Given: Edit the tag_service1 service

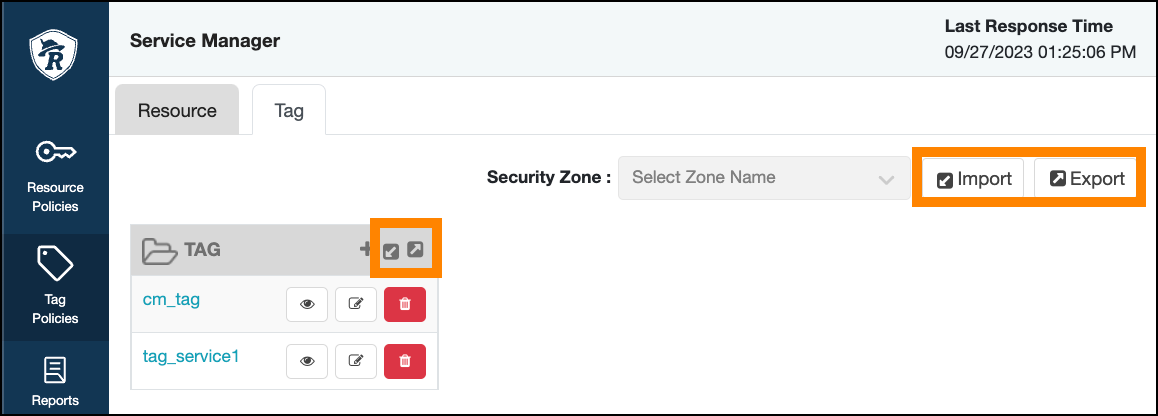Looking at the screenshot, I should point(355,361).
